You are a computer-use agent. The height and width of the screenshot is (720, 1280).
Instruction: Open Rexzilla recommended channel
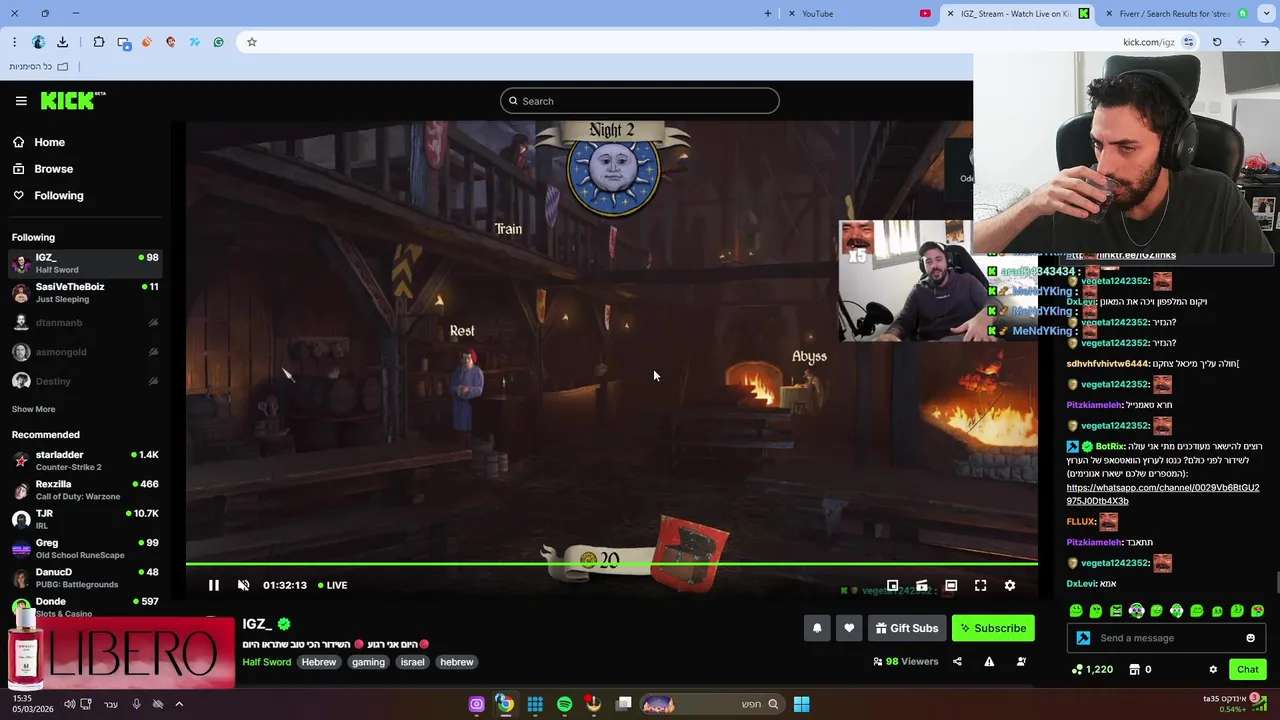[85, 490]
